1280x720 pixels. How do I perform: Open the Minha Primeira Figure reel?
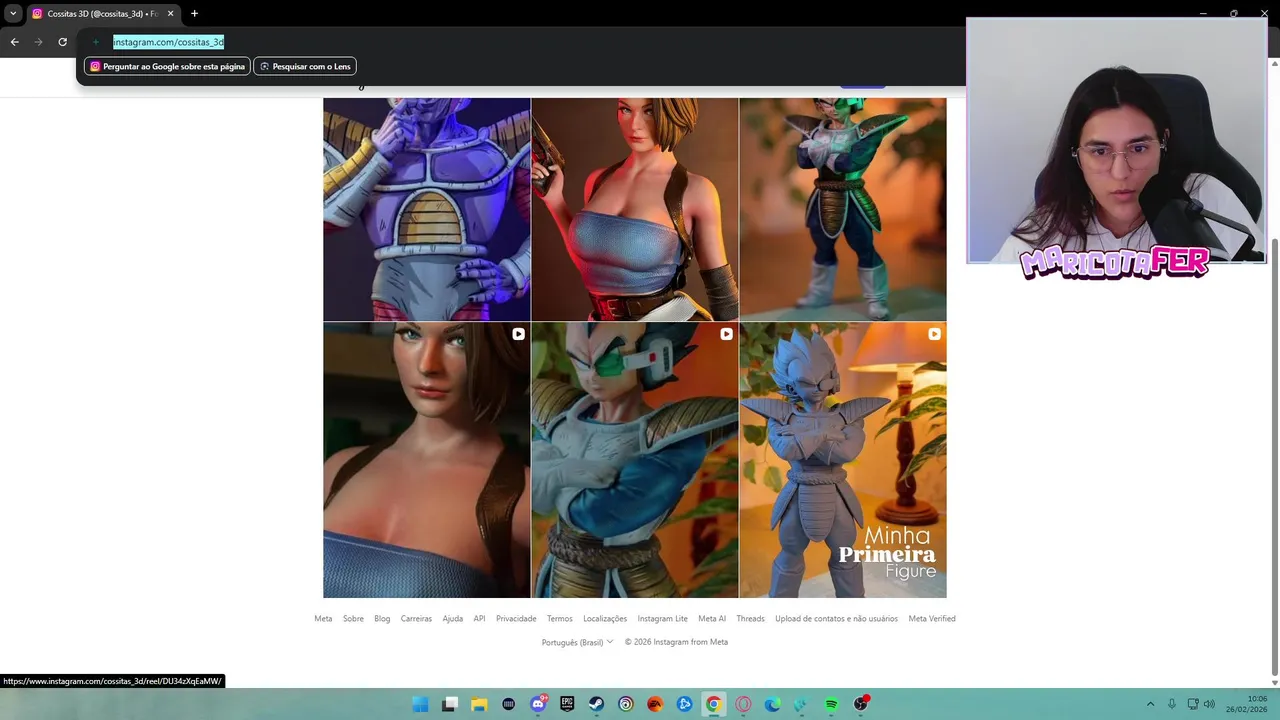coord(843,460)
